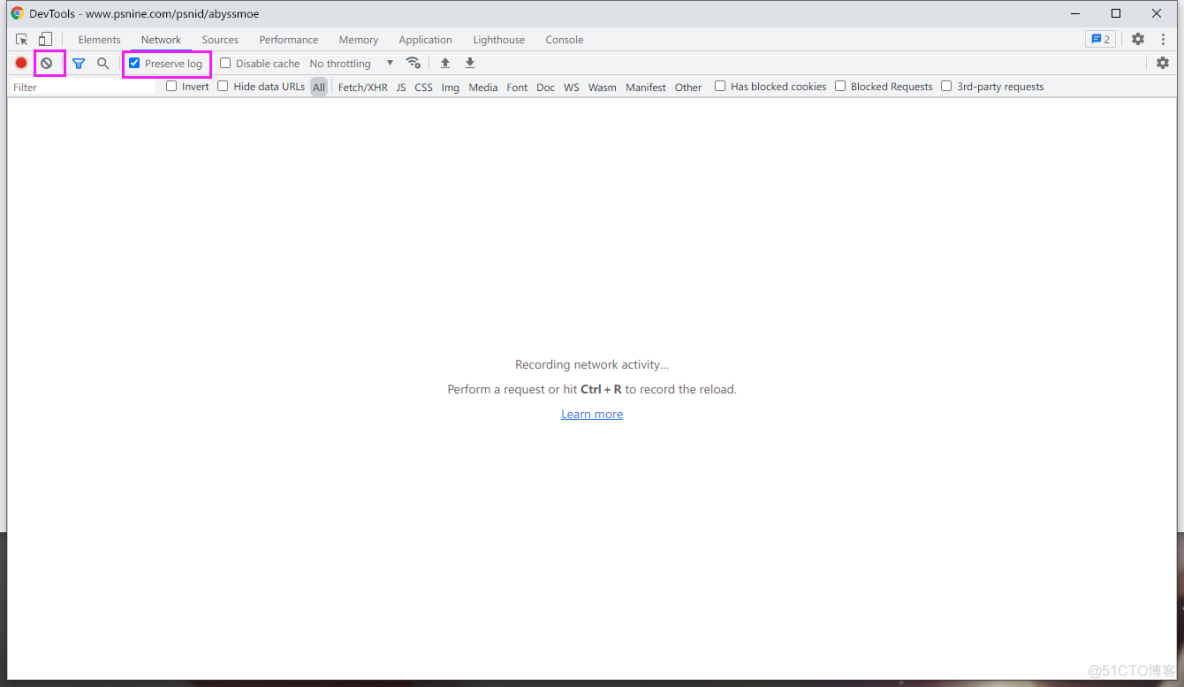Open the DevTools three-dot menu
Viewport: 1184px width, 687px height.
point(1163,40)
